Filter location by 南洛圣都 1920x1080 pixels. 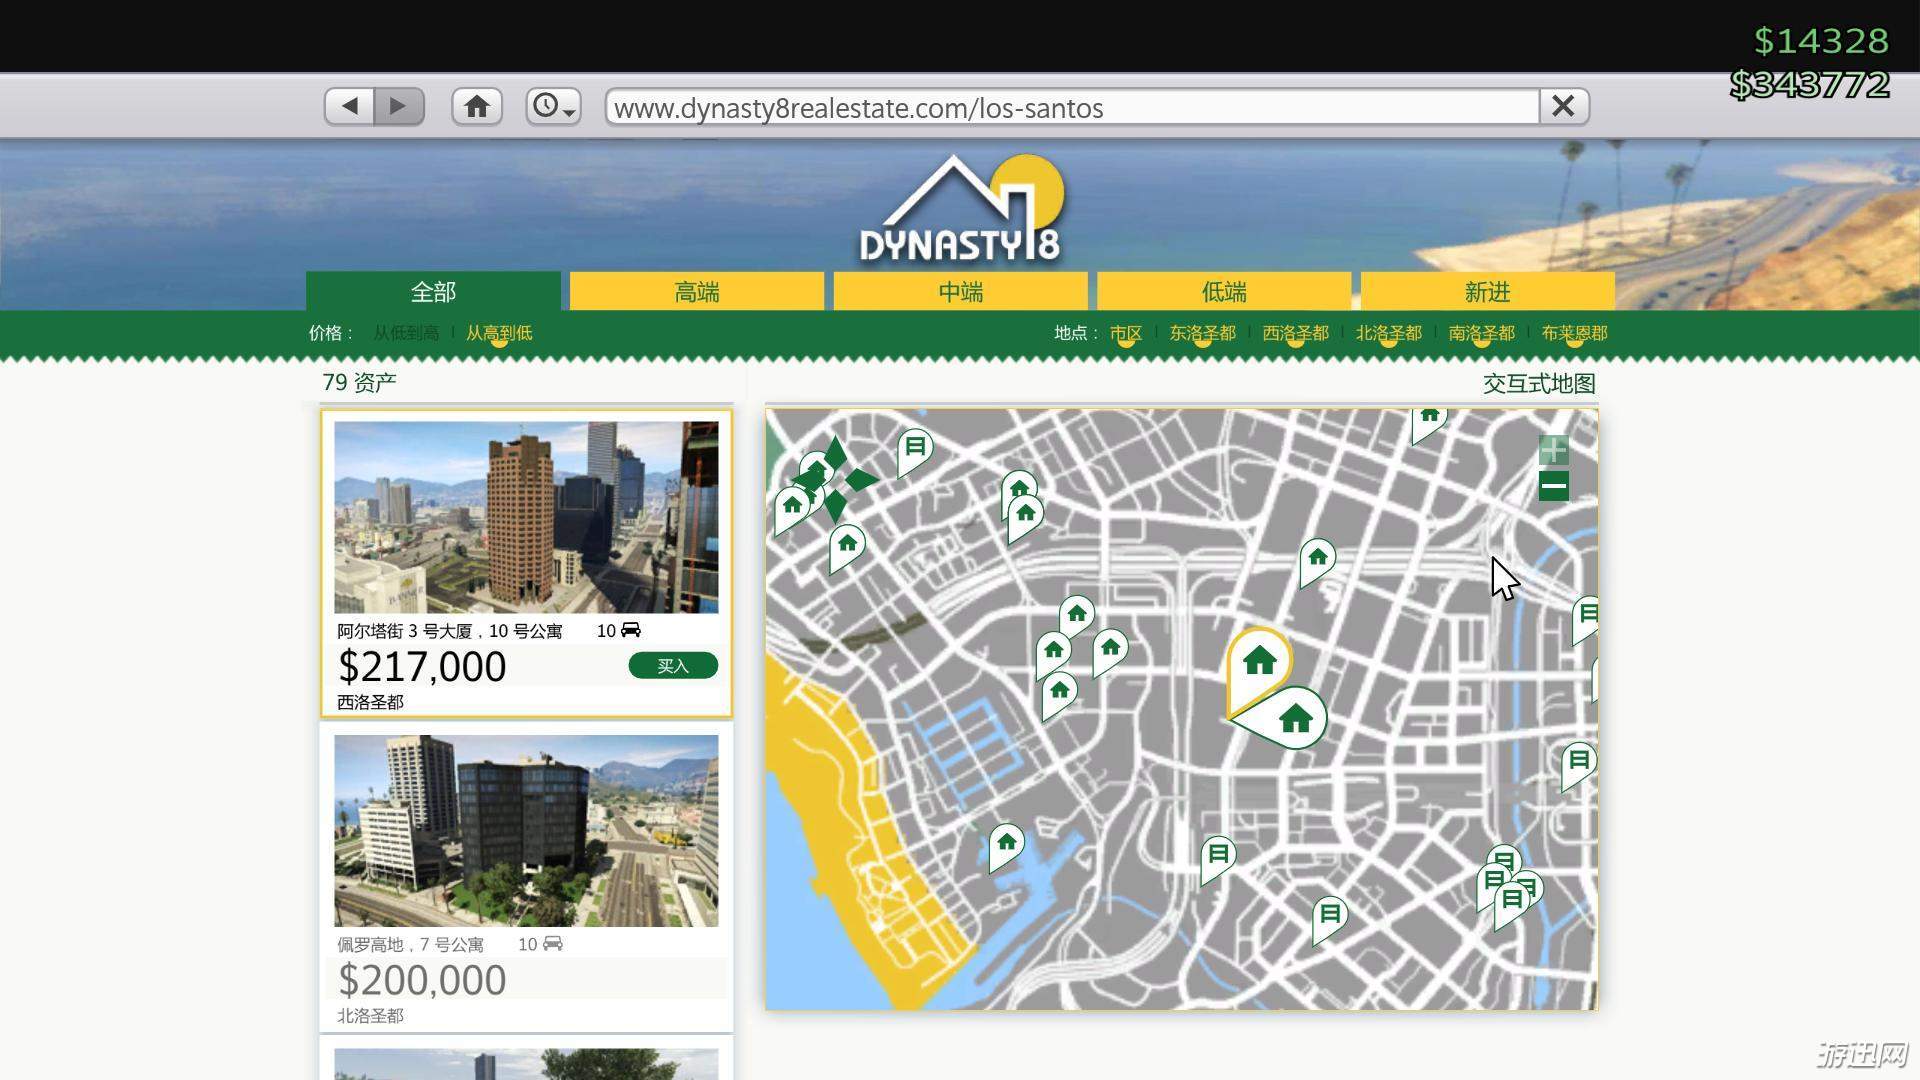[x=1481, y=333]
